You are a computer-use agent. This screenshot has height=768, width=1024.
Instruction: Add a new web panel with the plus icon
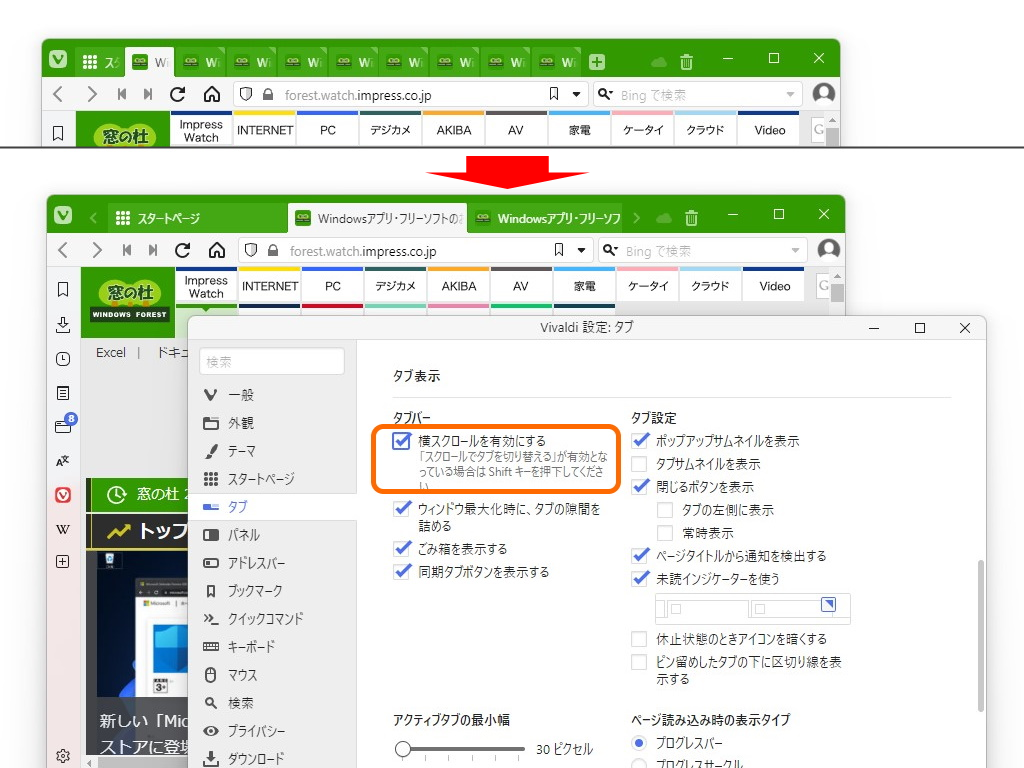click(x=63, y=561)
